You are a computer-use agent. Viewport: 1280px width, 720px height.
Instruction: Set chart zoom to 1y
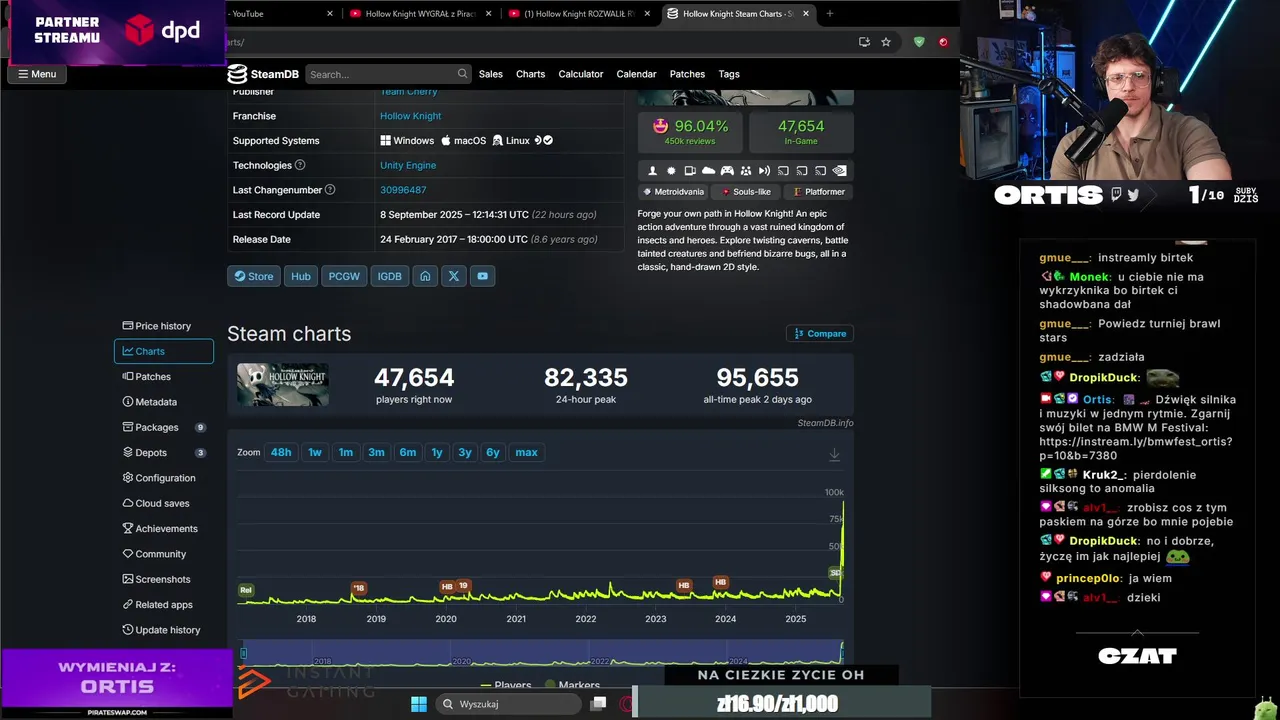[437, 453]
